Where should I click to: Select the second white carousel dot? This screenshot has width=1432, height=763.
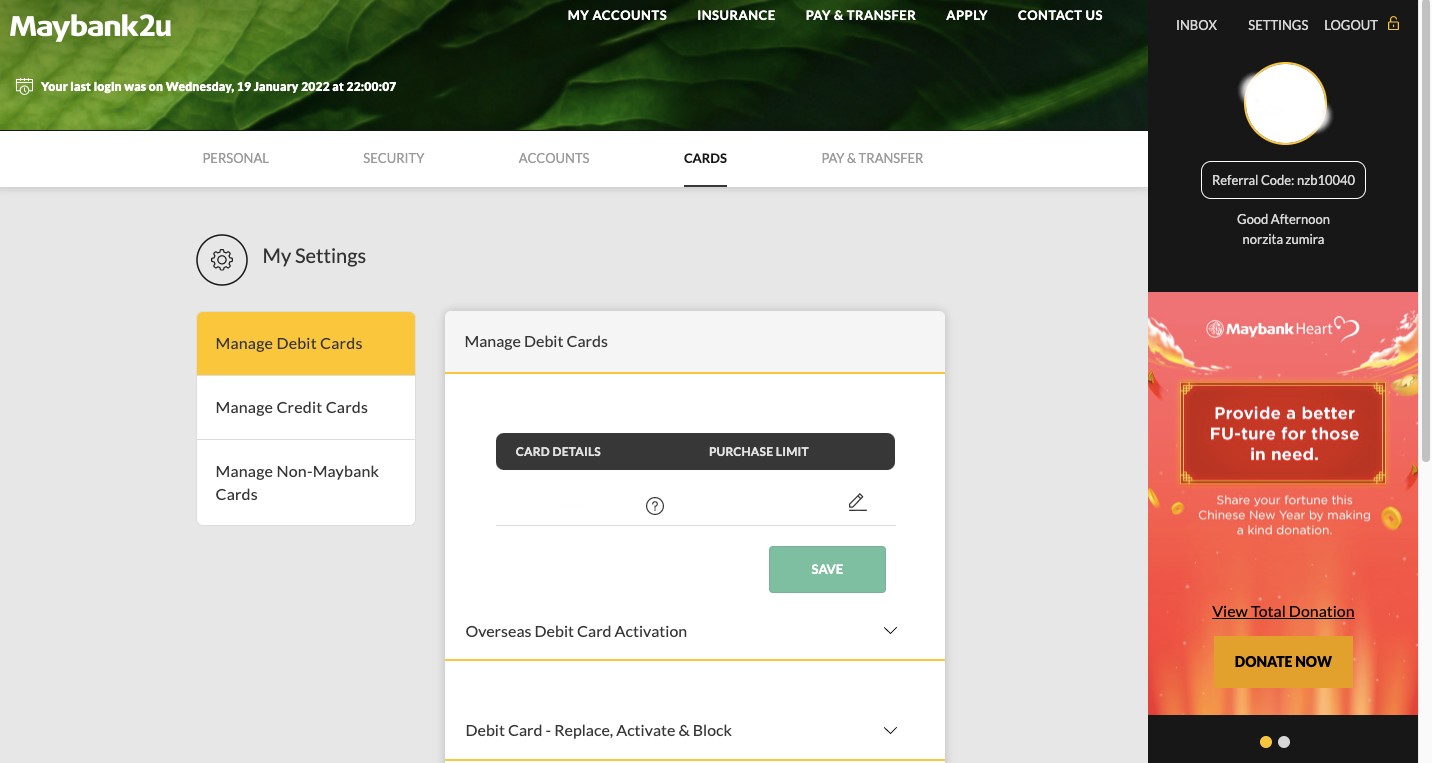tap(1284, 742)
